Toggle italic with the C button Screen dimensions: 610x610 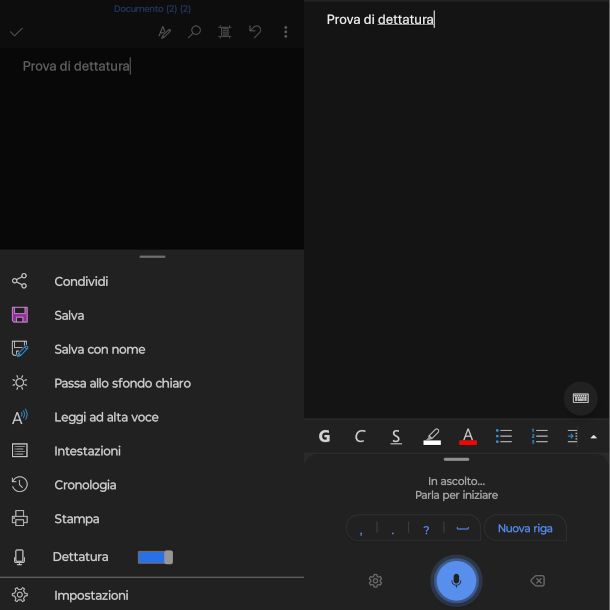(x=360, y=436)
